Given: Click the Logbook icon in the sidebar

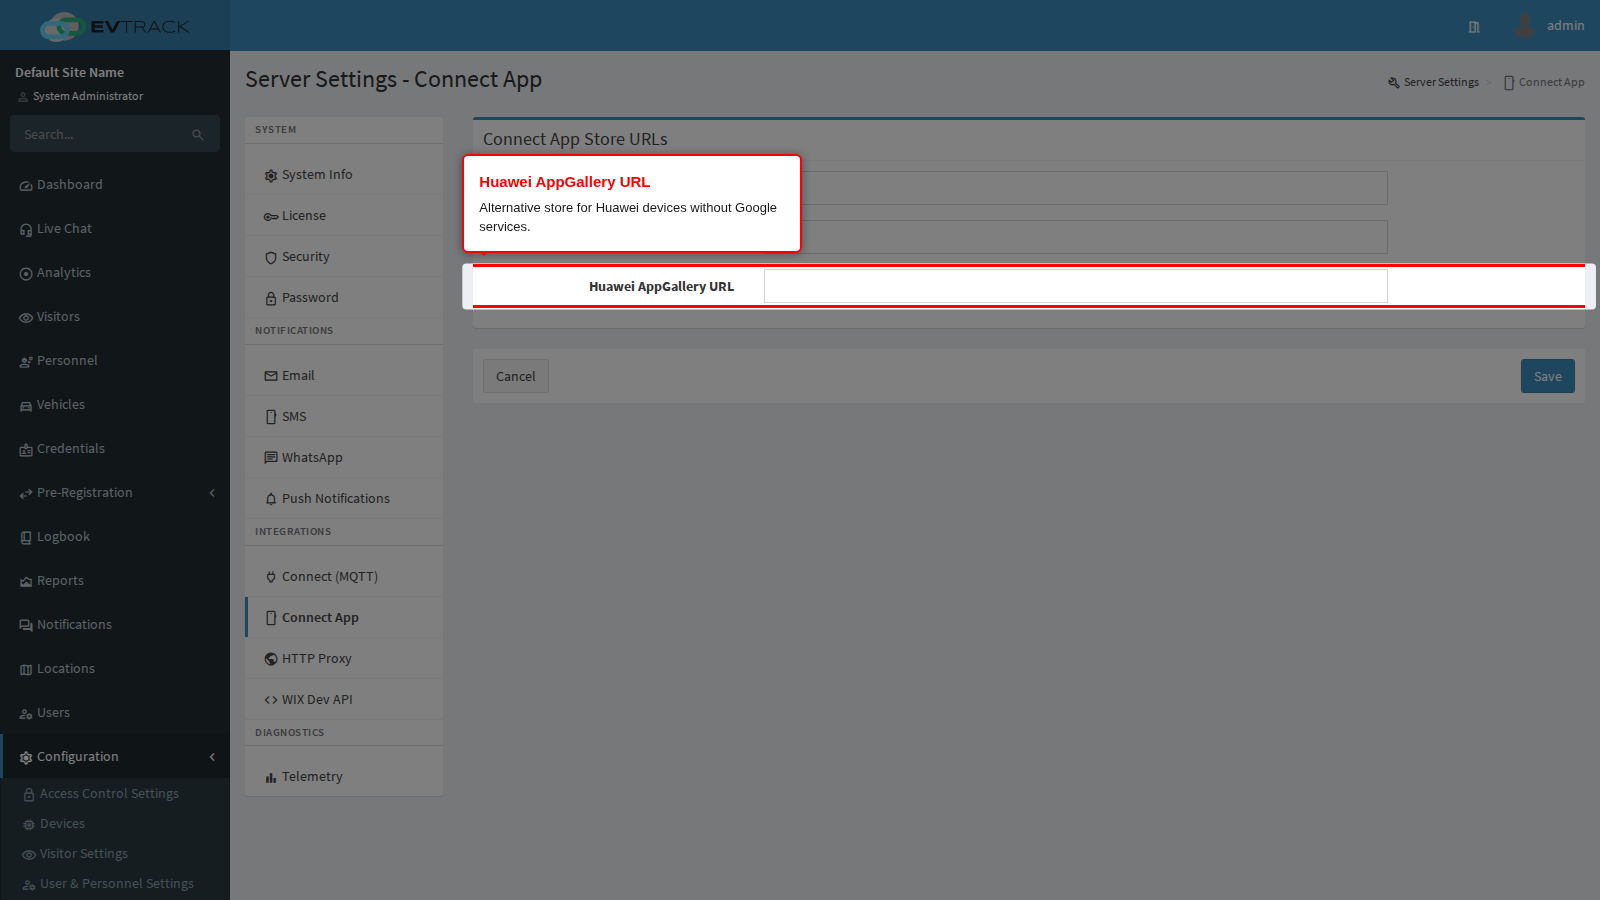Looking at the screenshot, I should tap(26, 538).
